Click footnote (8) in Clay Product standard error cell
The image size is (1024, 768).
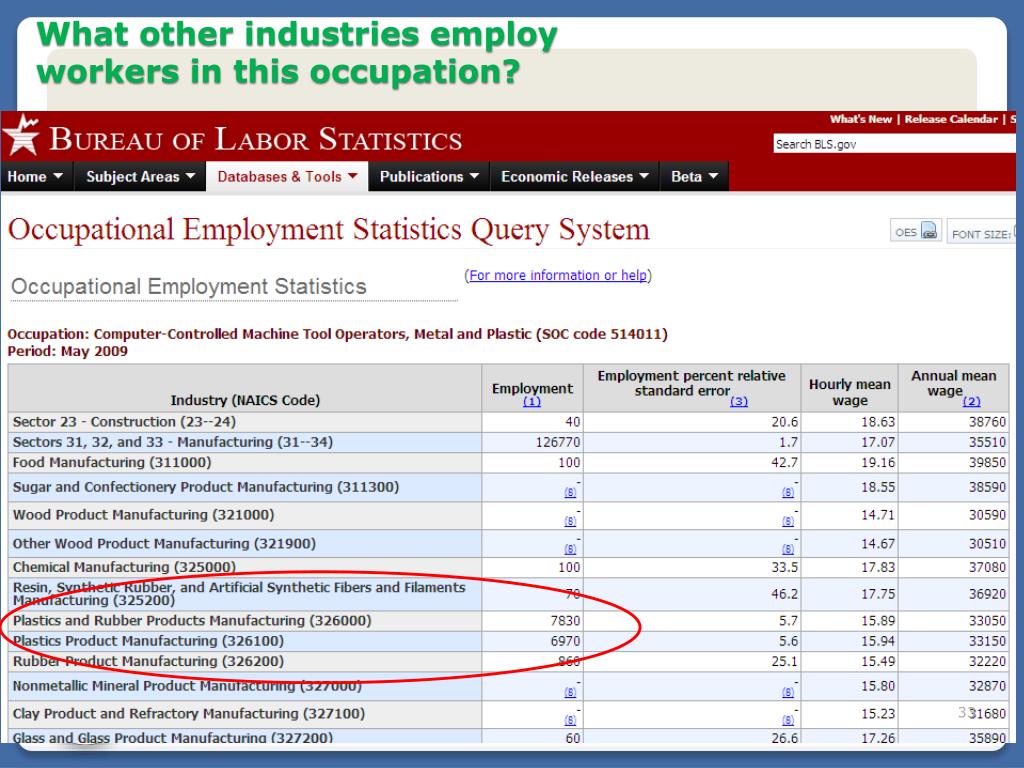[788, 720]
